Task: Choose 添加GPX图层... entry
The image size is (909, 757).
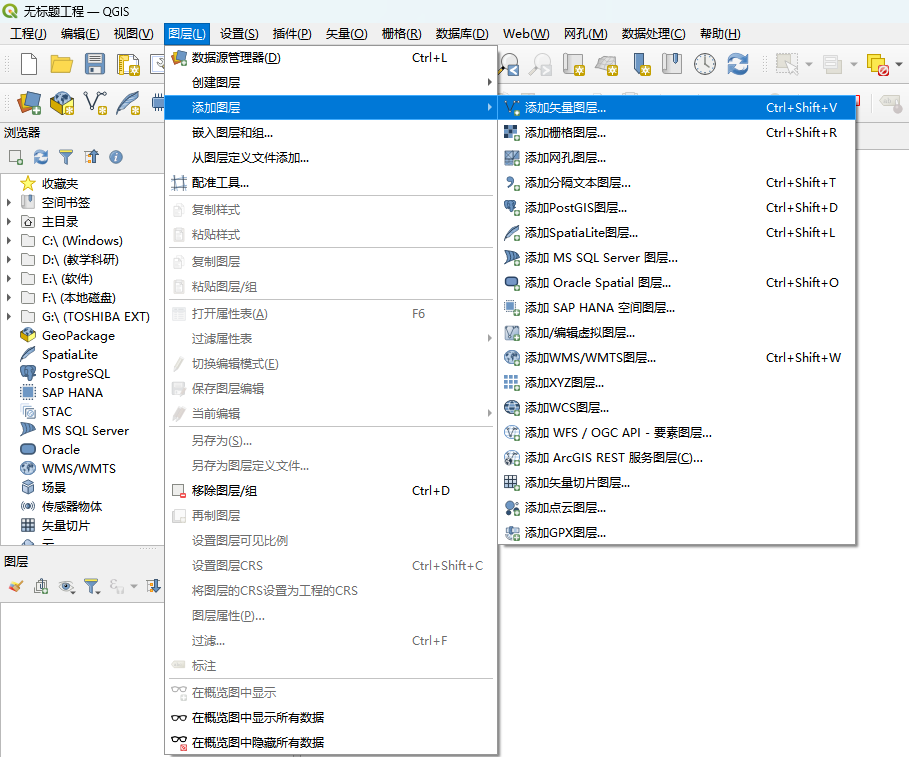Action: pyautogui.click(x=676, y=533)
